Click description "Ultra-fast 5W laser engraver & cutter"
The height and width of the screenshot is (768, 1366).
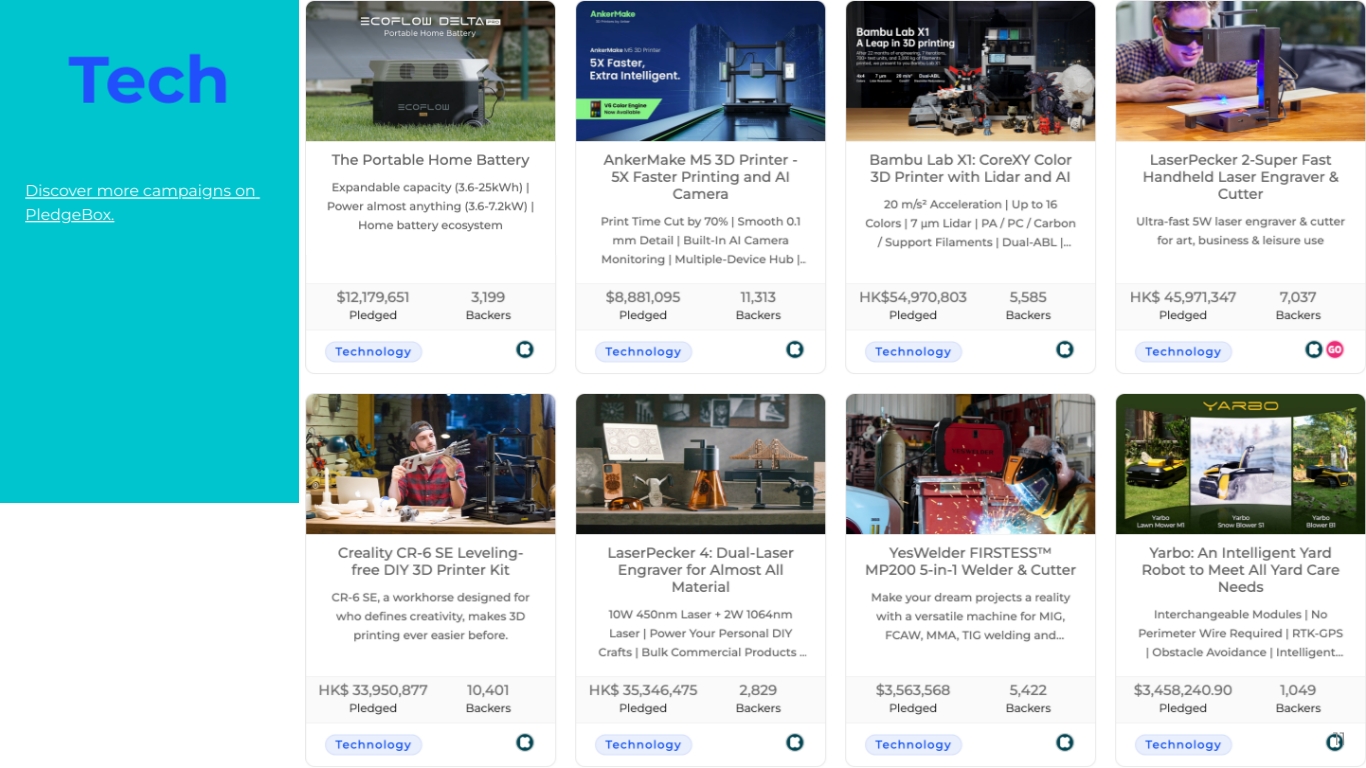coord(1241,231)
